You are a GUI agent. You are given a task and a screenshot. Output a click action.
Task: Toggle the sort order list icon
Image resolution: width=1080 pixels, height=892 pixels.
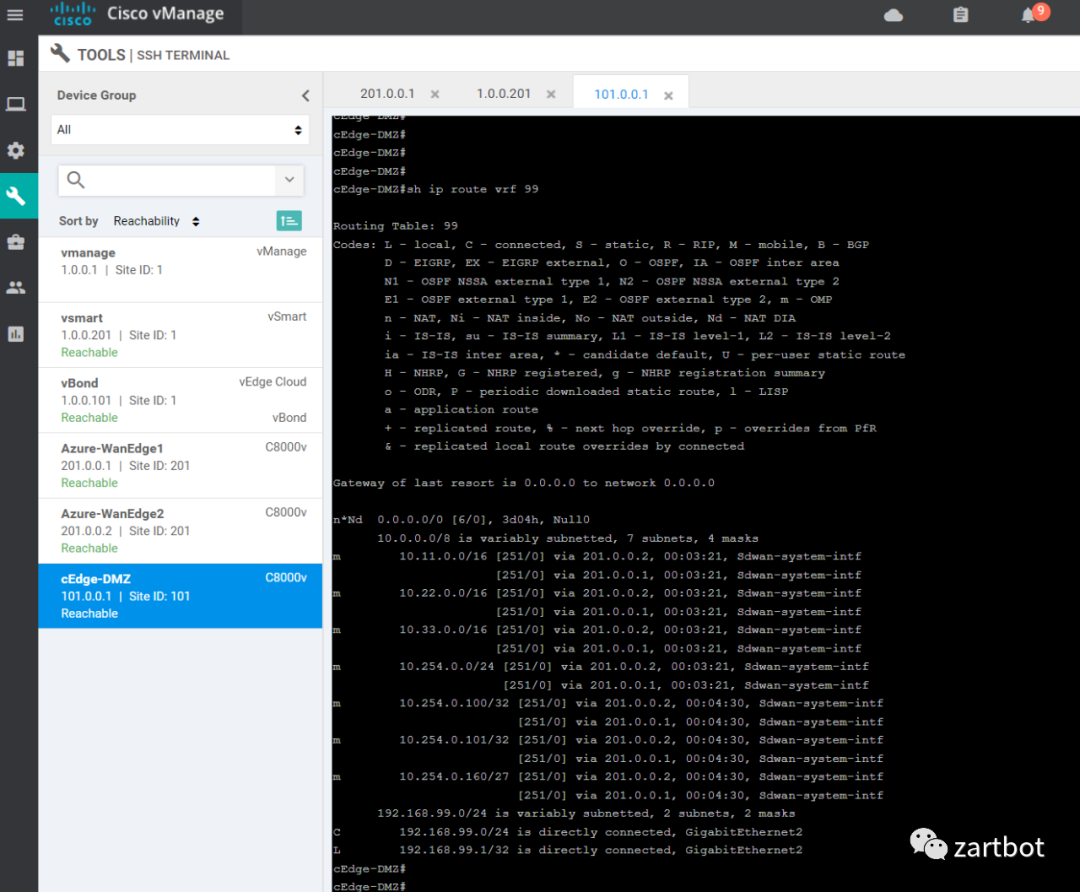pos(289,220)
